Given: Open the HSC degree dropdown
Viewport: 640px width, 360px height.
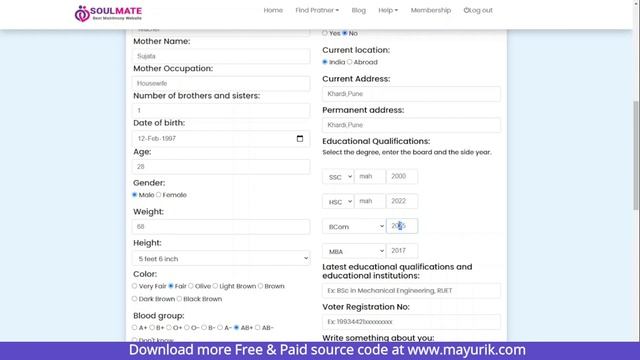Looking at the screenshot, I should [338, 202].
